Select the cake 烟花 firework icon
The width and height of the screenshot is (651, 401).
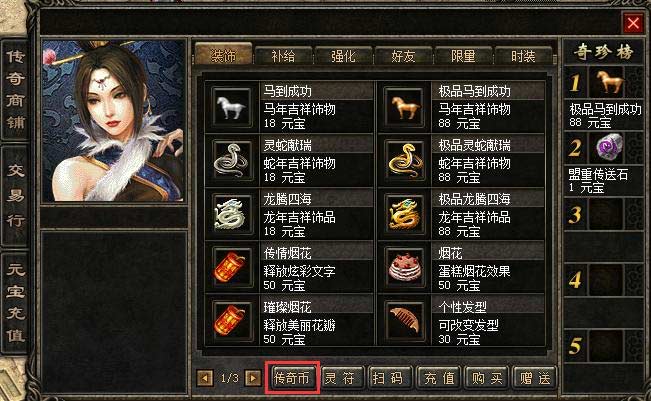click(405, 268)
